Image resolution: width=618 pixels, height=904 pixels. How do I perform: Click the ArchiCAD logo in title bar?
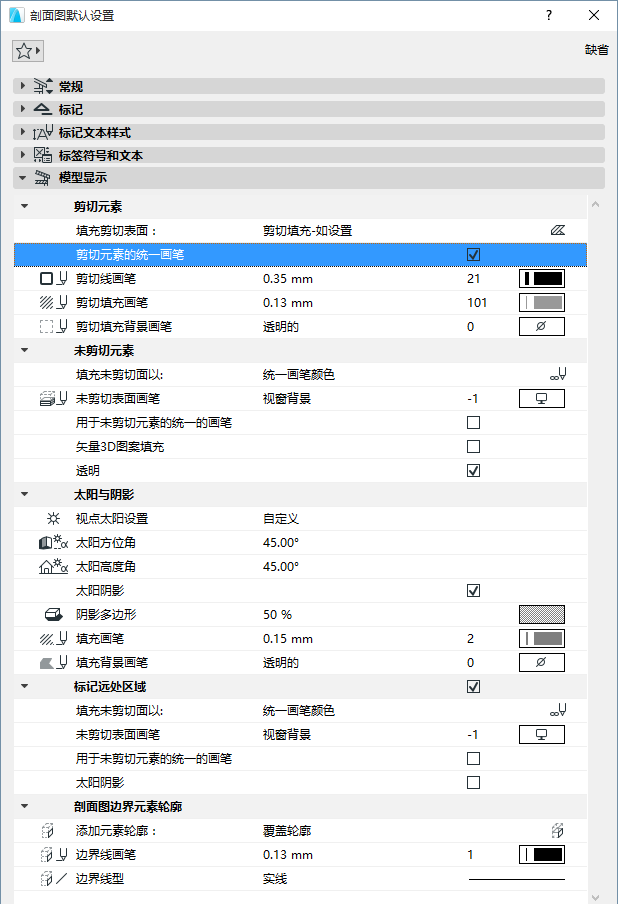tap(17, 15)
